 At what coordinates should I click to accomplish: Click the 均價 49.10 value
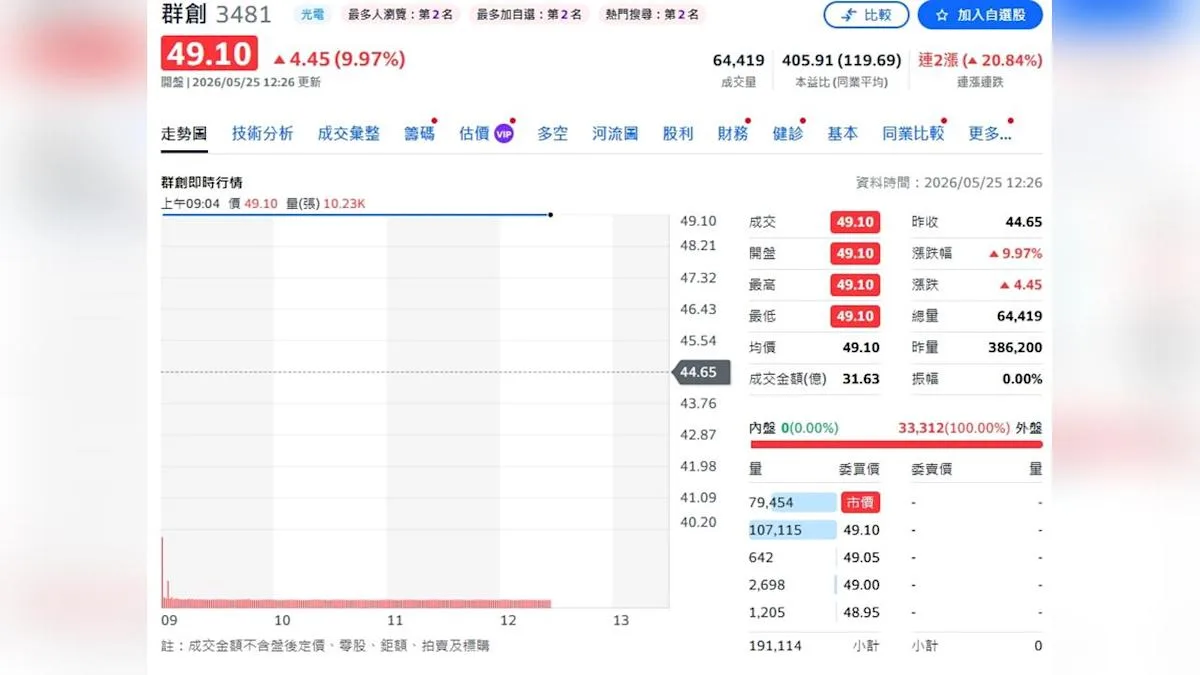tap(860, 347)
